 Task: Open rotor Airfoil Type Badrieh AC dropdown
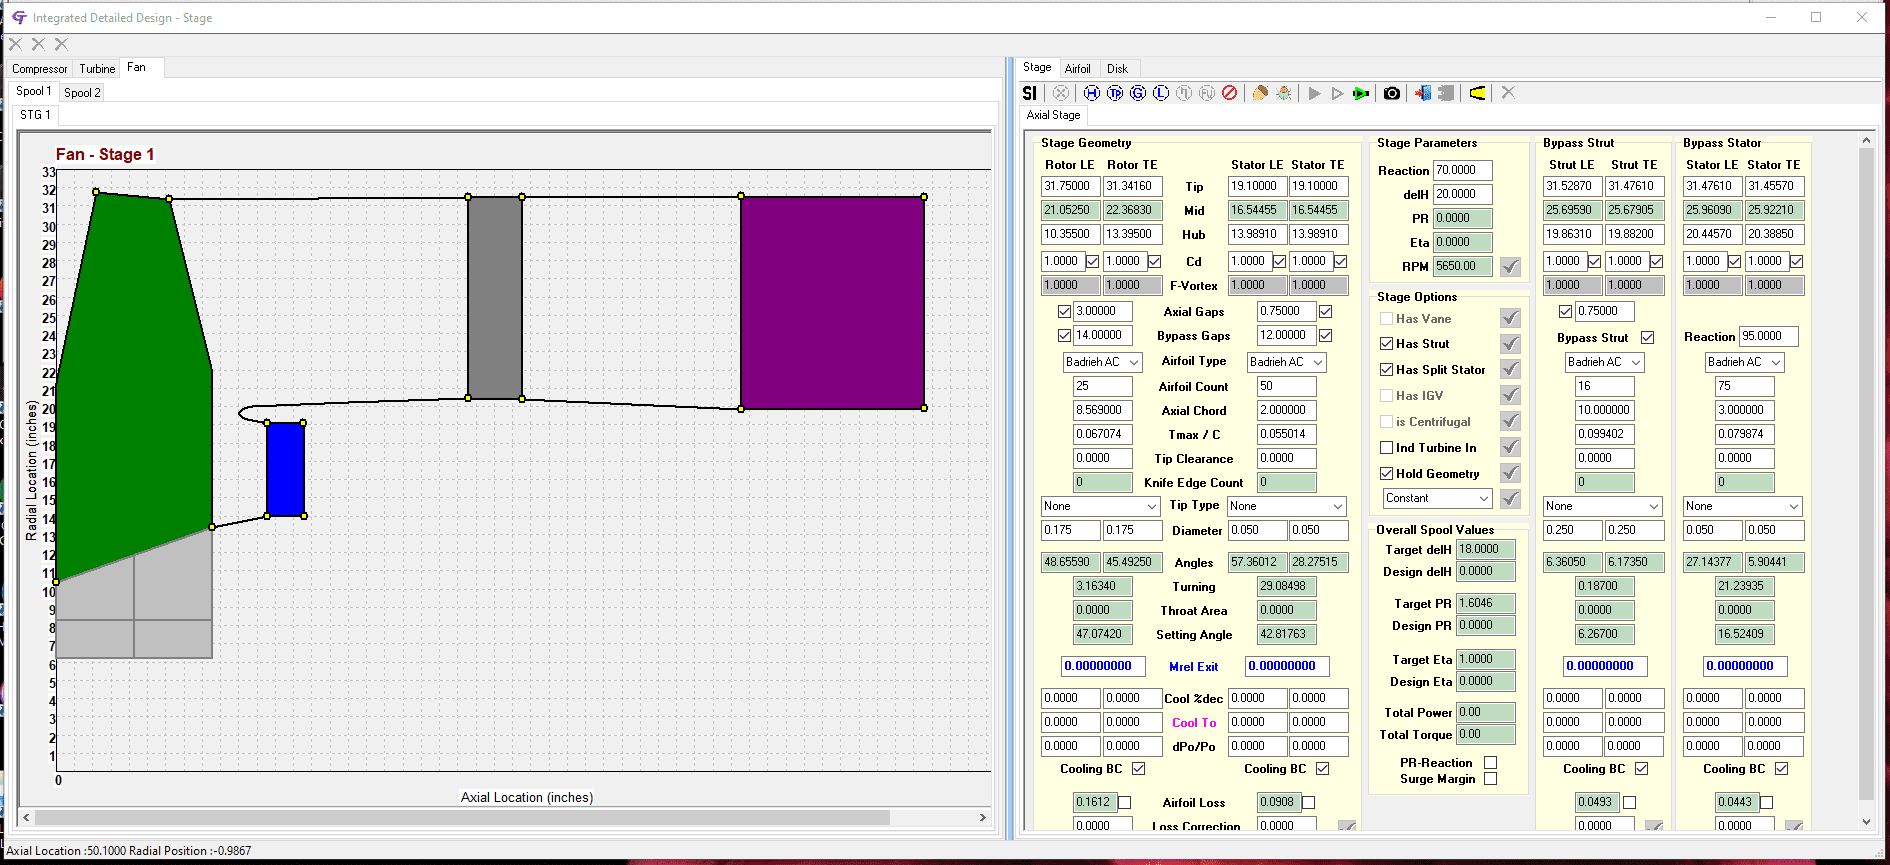1103,362
